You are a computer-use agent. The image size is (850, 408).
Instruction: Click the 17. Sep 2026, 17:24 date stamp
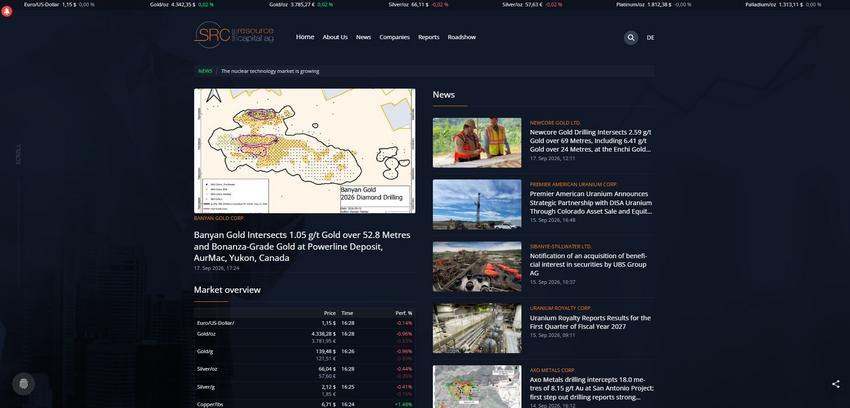[x=216, y=268]
